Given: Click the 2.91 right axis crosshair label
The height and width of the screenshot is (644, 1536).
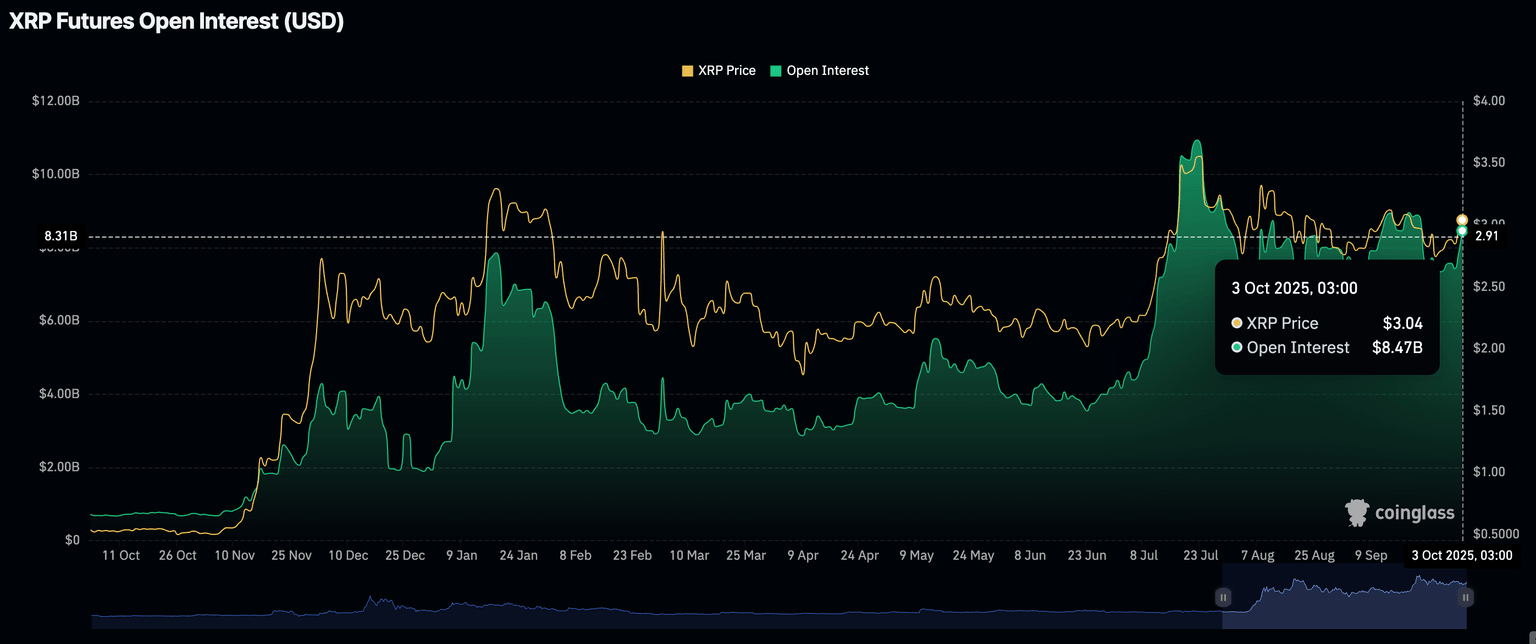Looking at the screenshot, I should coord(1486,236).
